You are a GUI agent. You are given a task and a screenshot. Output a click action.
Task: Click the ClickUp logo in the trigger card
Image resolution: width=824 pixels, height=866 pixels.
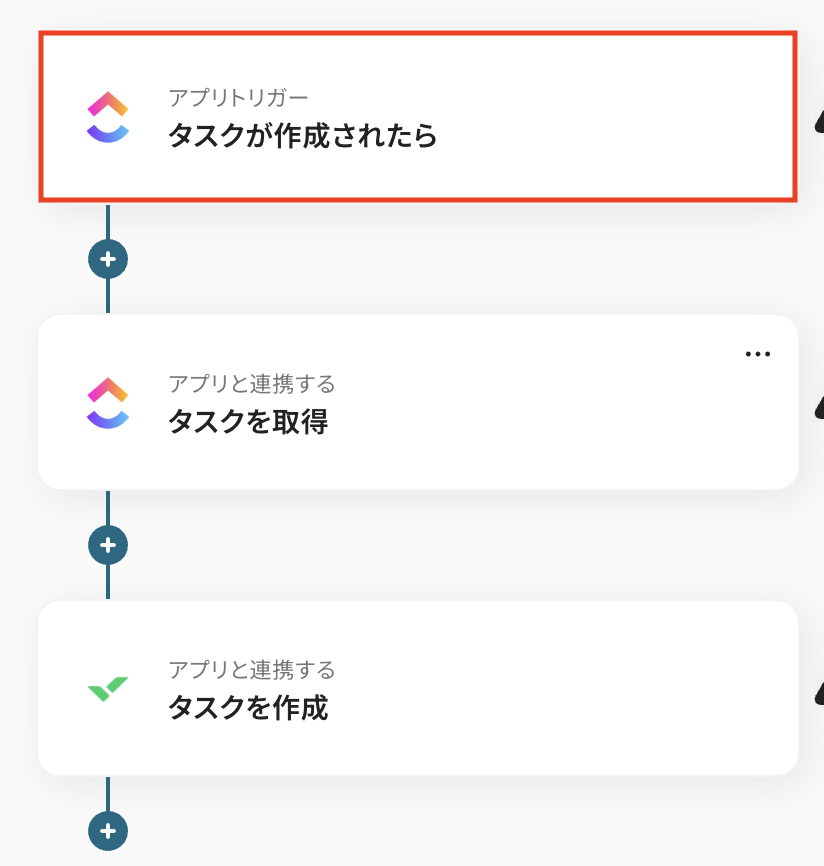[108, 117]
